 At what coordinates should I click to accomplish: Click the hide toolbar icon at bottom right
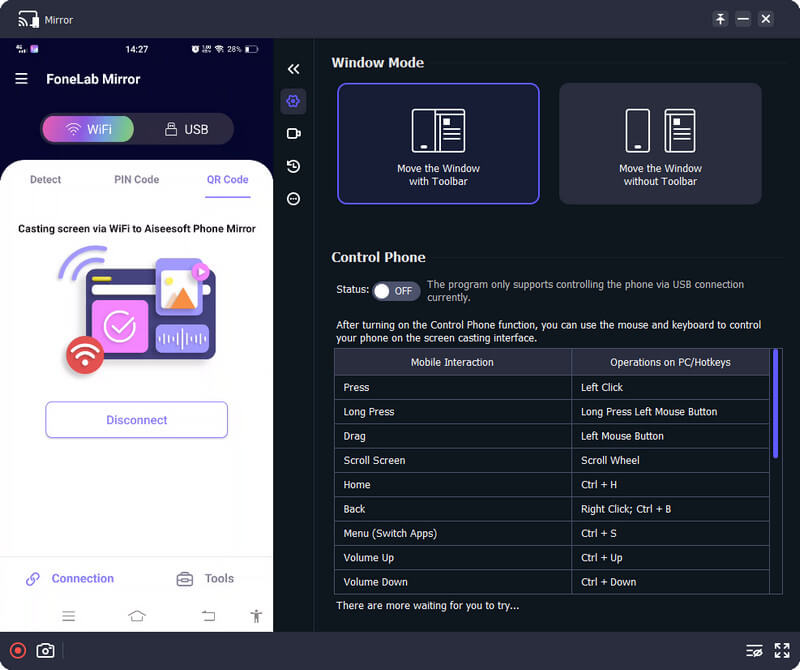coord(754,651)
